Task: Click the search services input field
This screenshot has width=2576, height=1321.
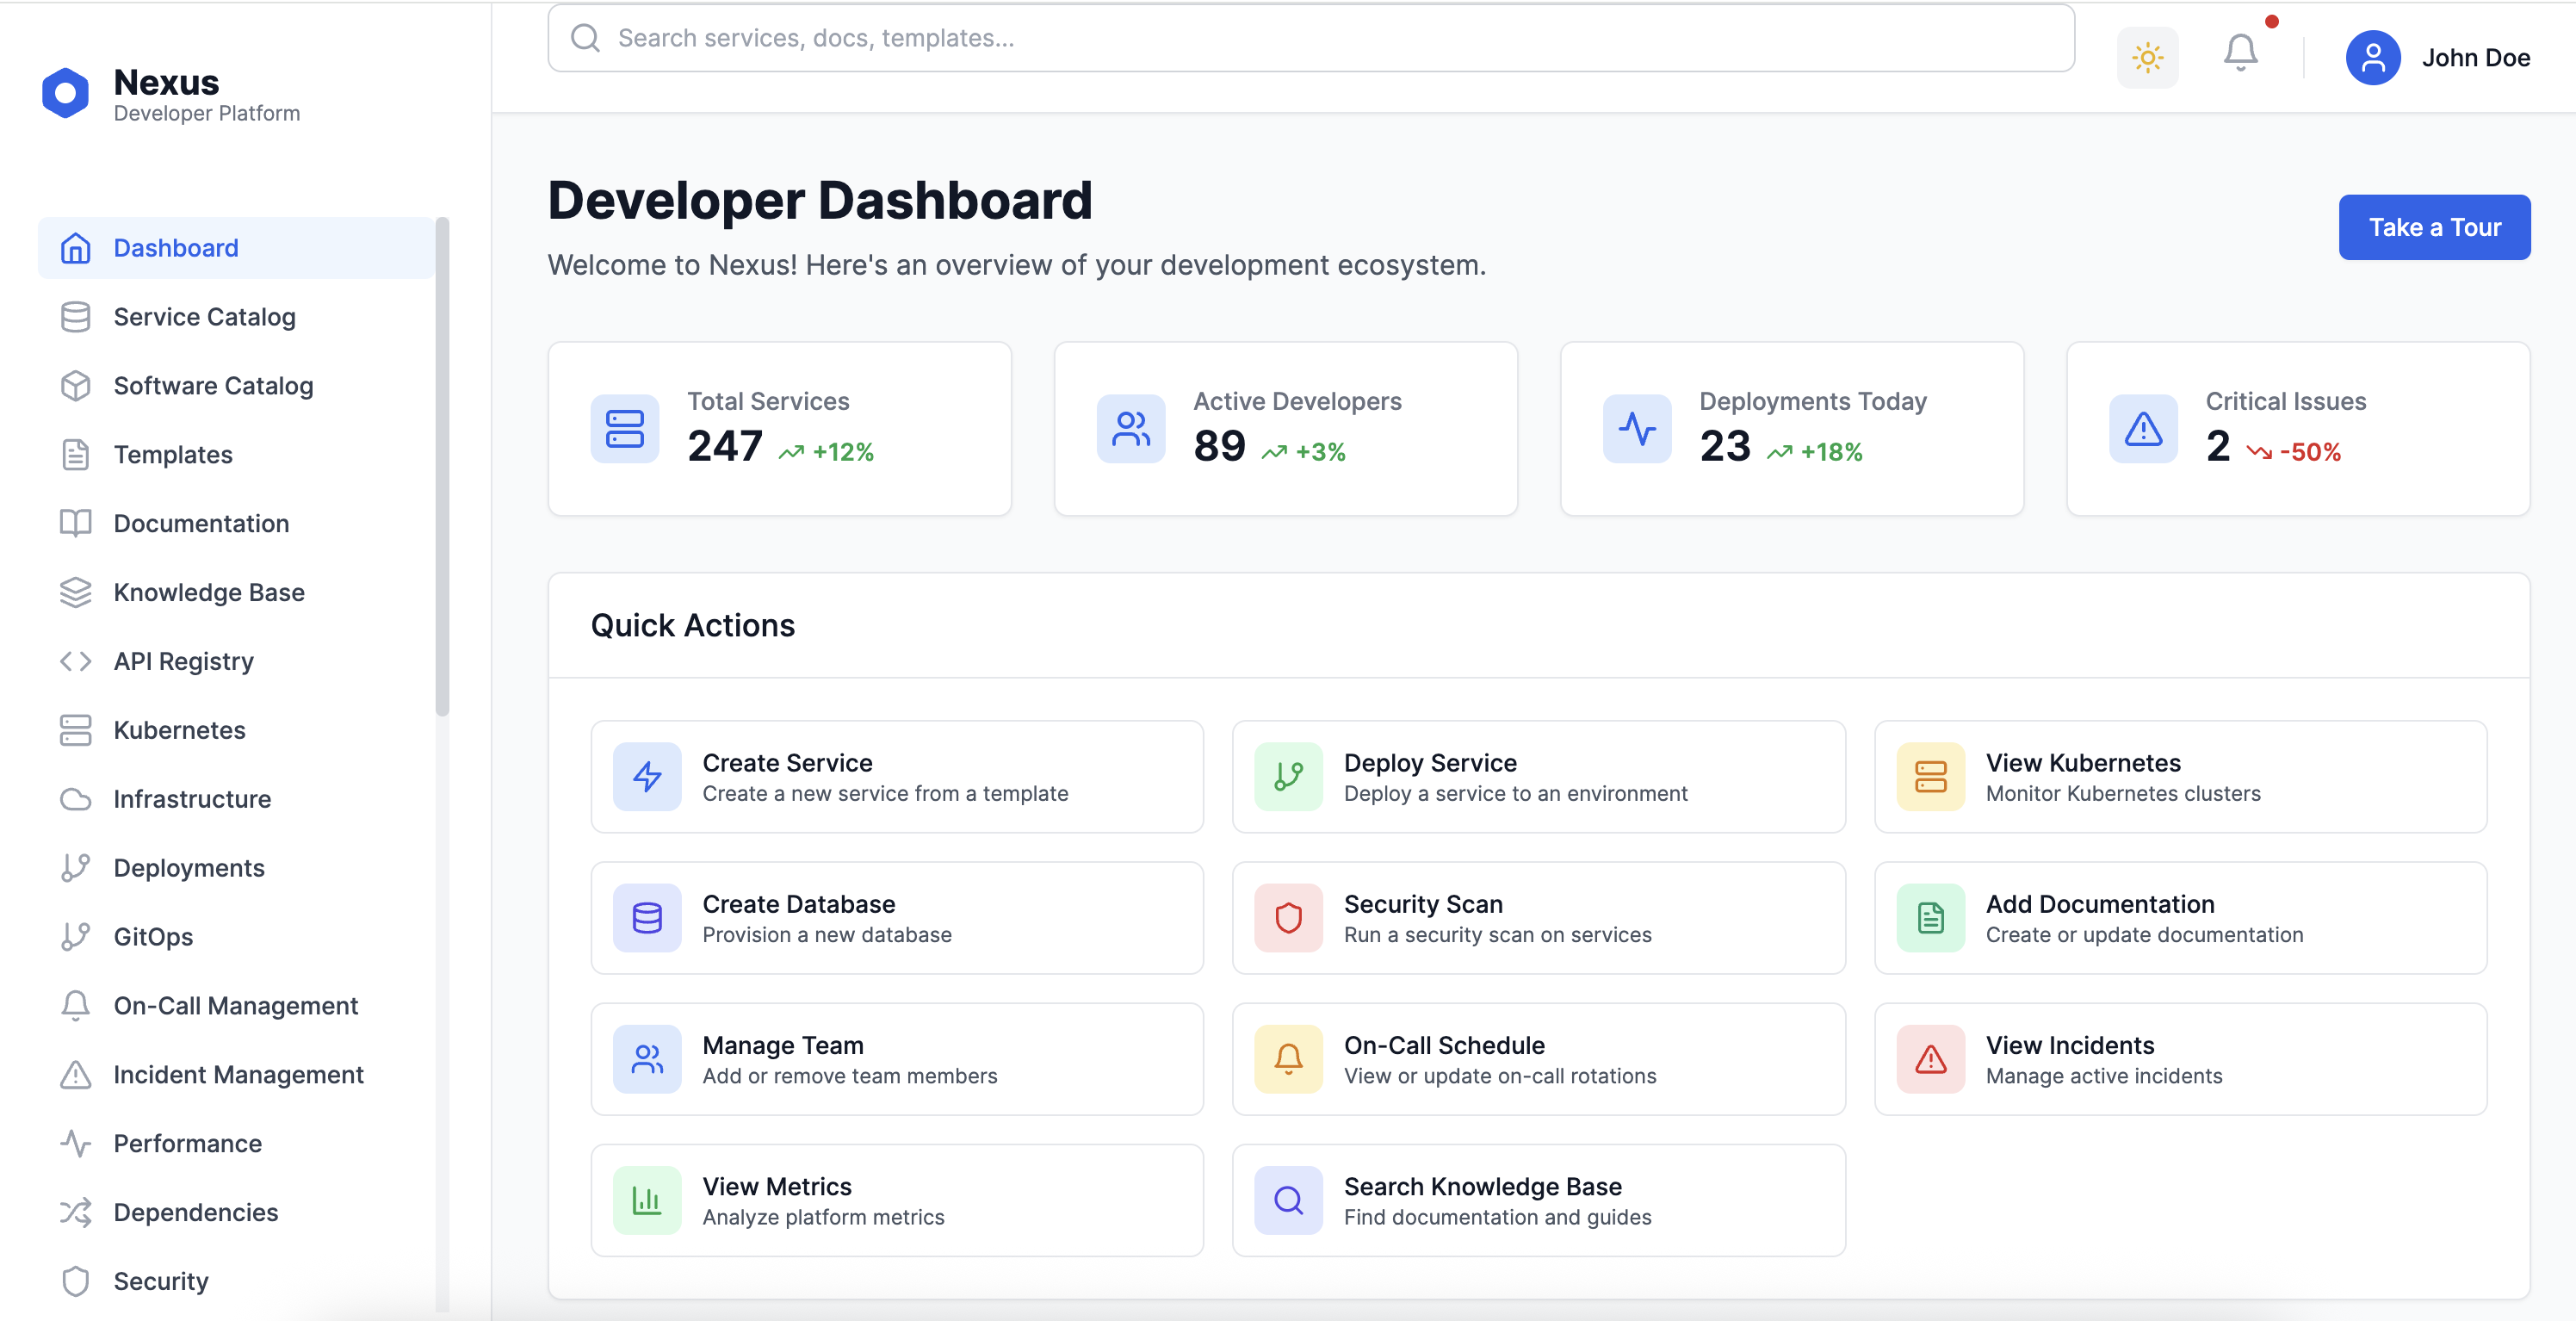Action: pyautogui.click(x=1310, y=38)
